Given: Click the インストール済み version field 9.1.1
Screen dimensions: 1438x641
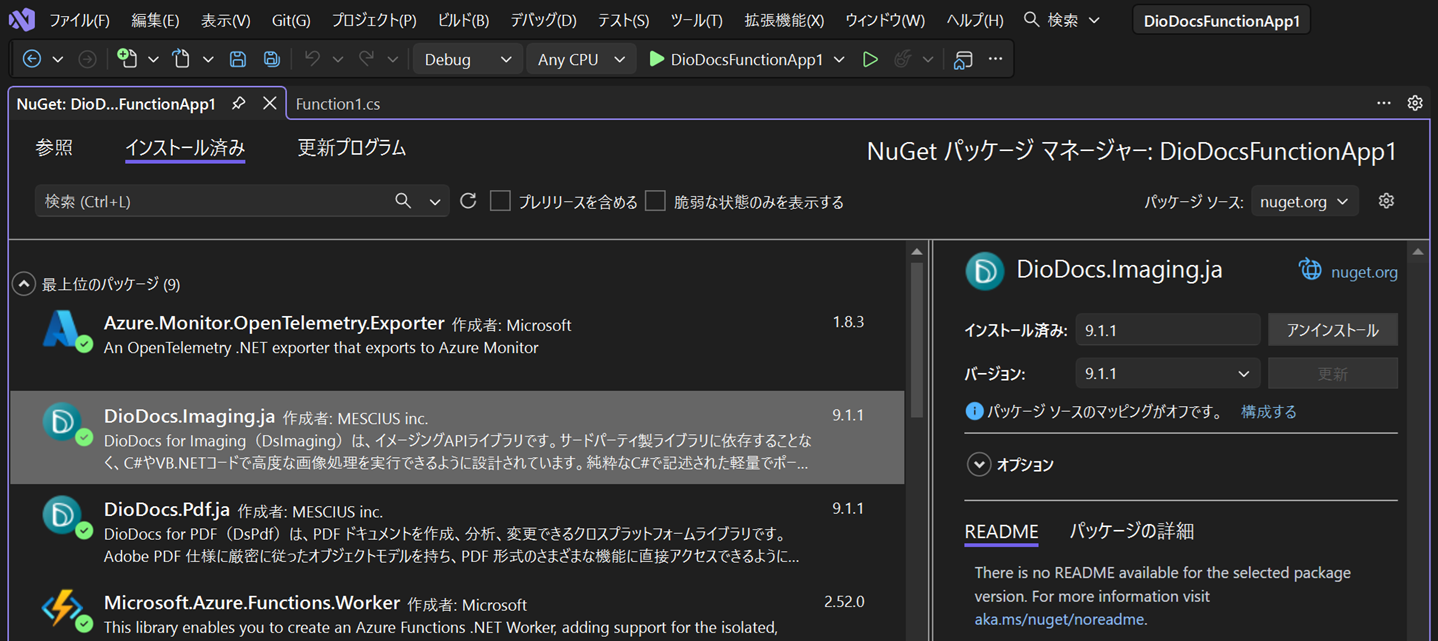Looking at the screenshot, I should [1168, 330].
